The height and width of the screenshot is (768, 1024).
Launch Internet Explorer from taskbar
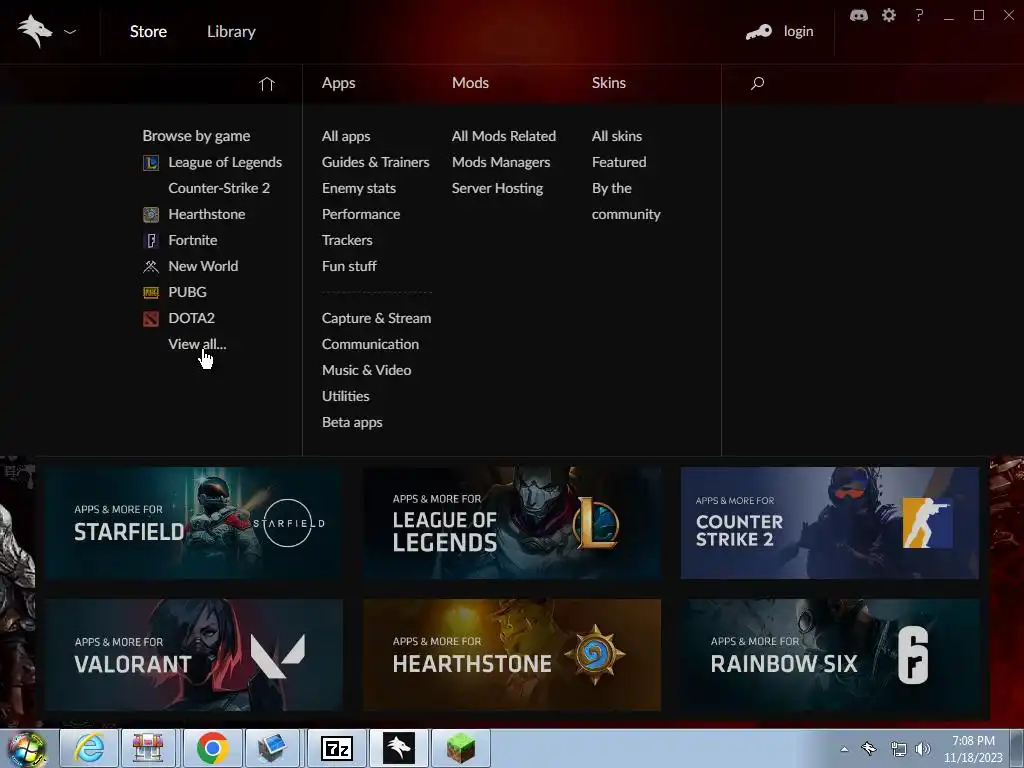[x=89, y=748]
